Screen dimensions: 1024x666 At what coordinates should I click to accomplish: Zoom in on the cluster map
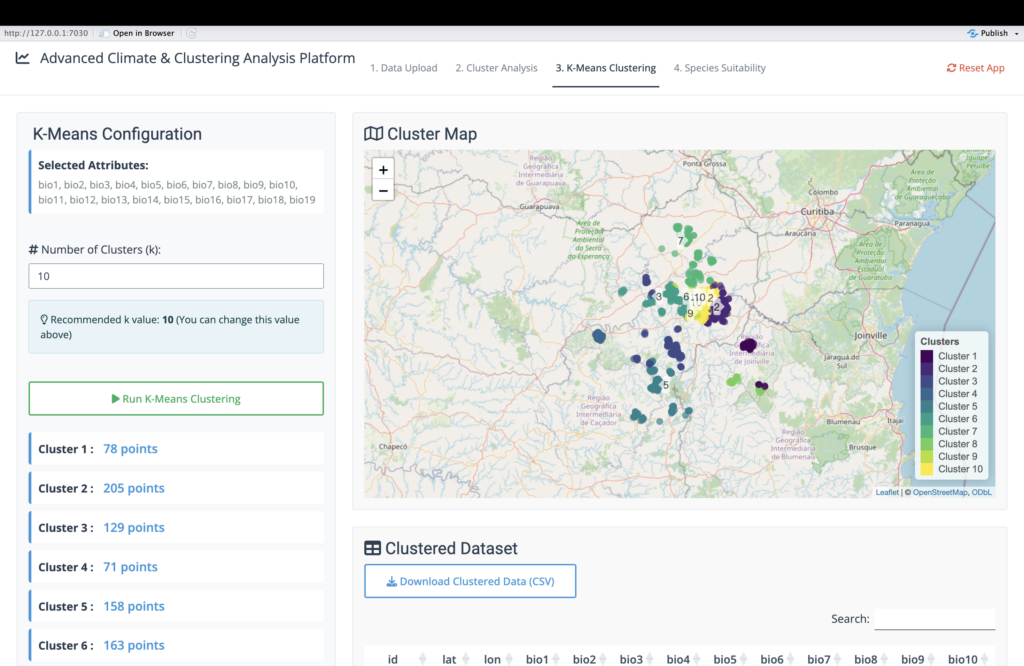point(383,170)
